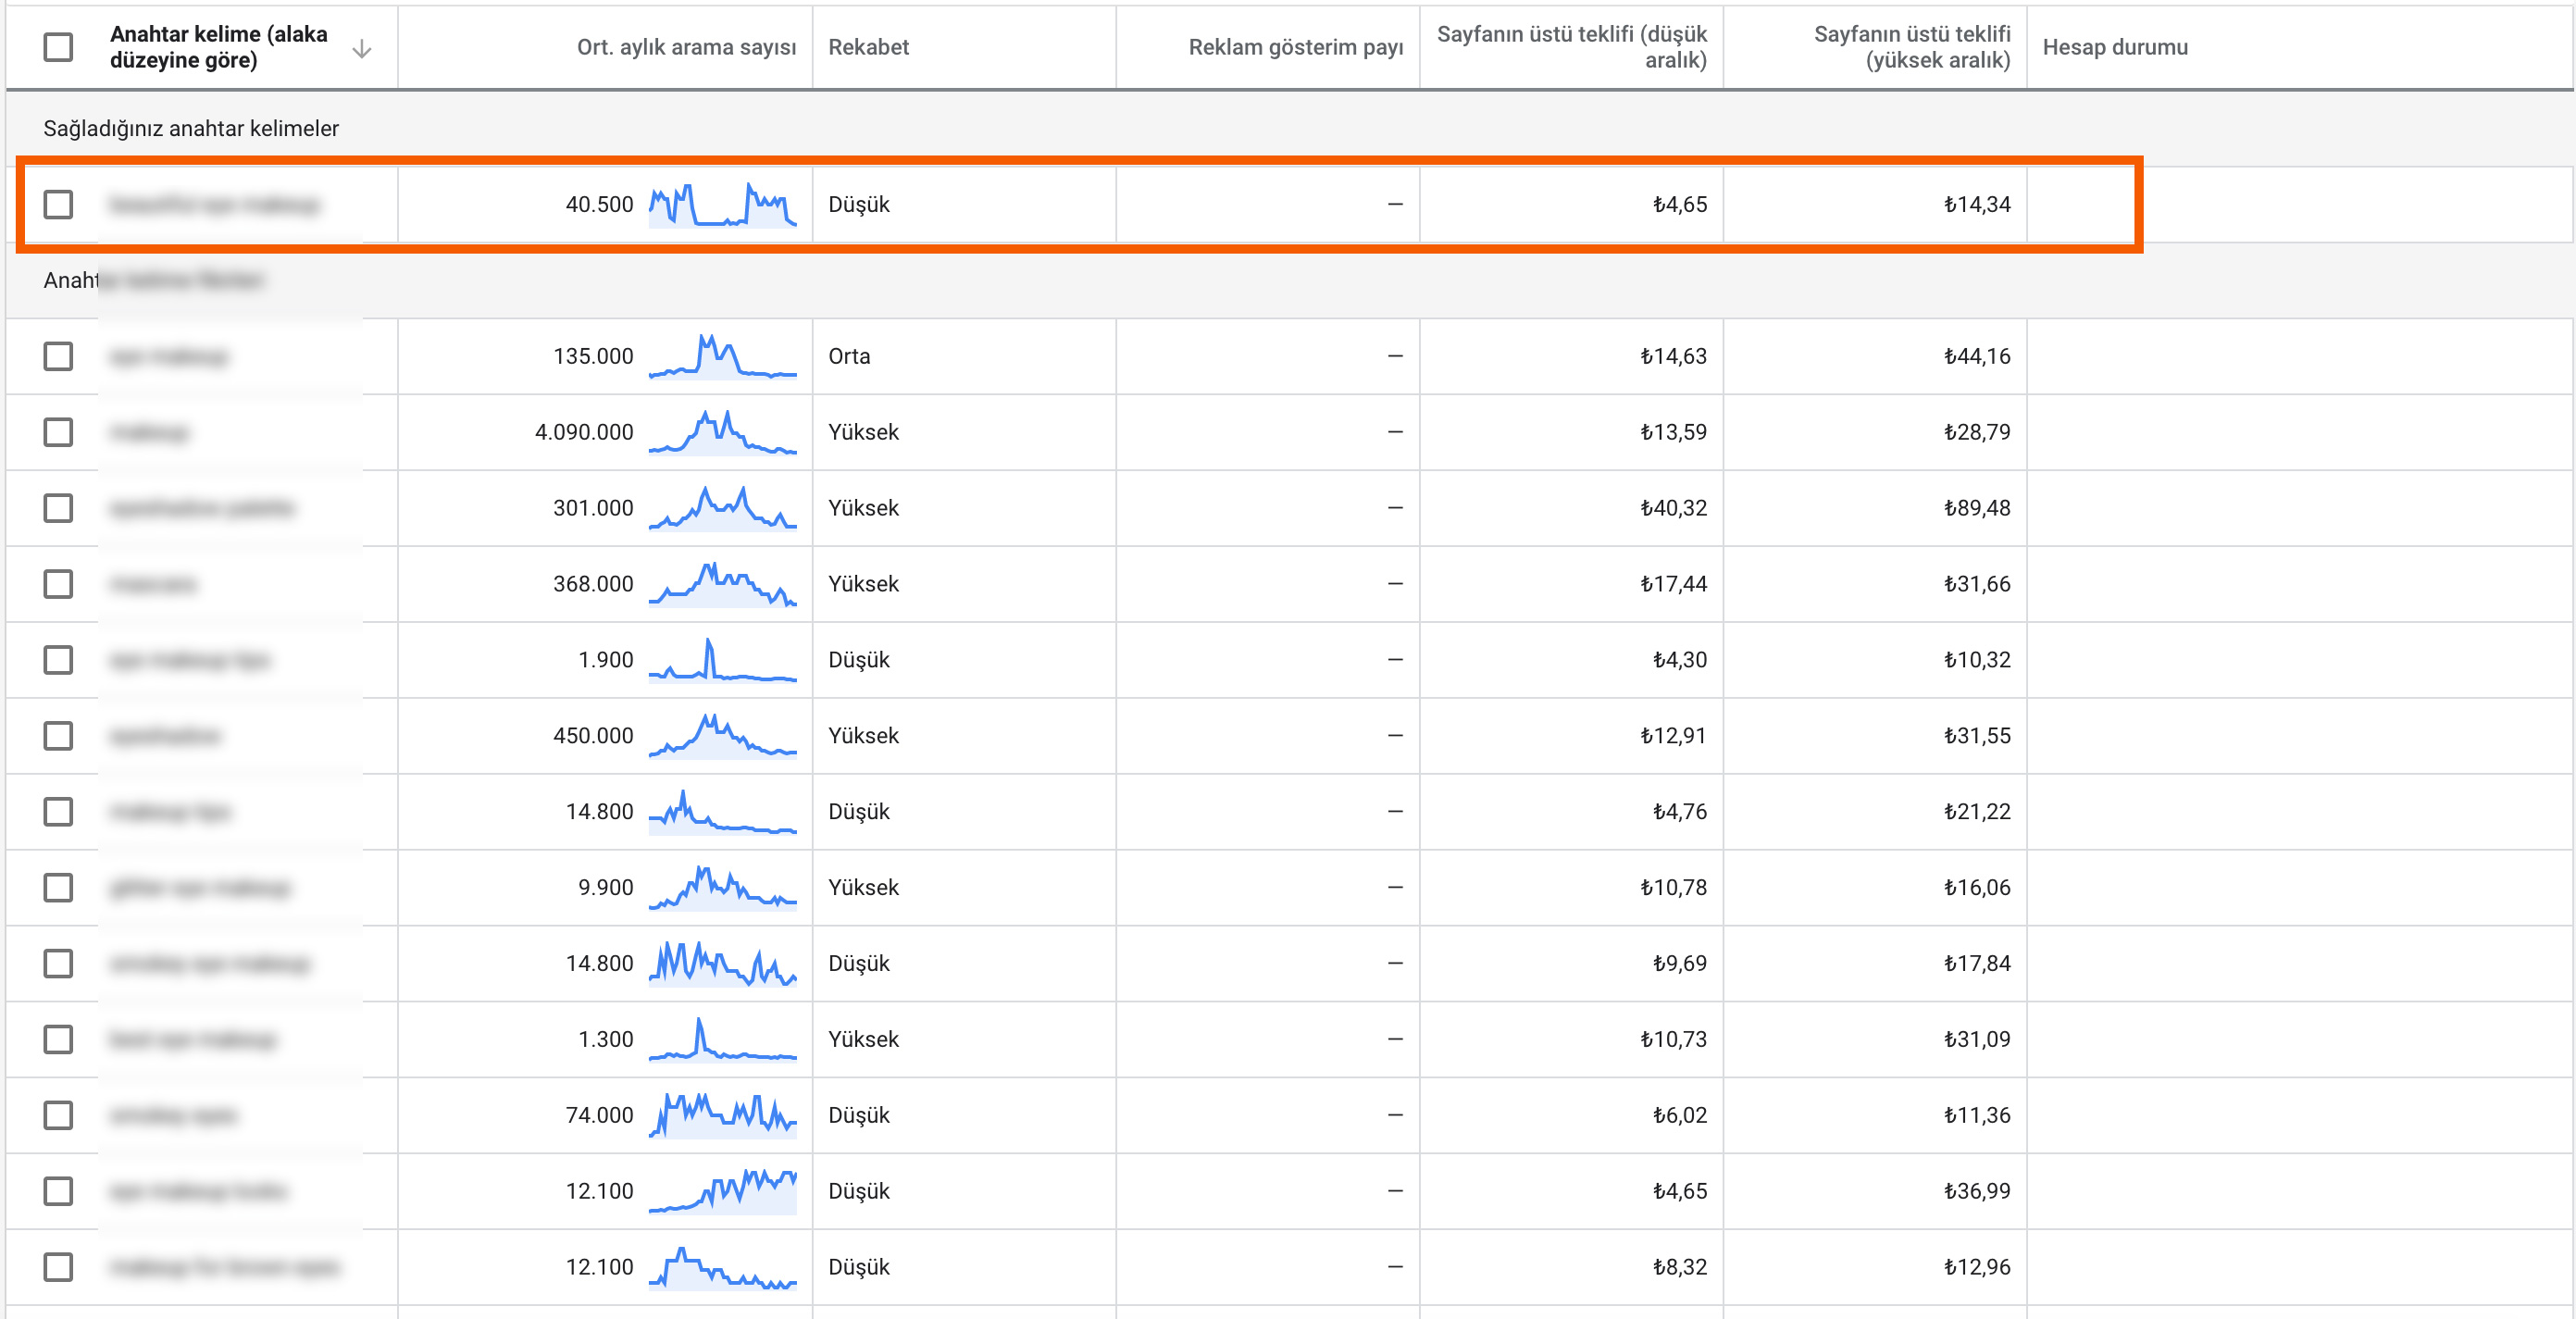The height and width of the screenshot is (1319, 2576).
Task: Tick the checkbox in the row with ₺36,99
Action: (x=58, y=1191)
